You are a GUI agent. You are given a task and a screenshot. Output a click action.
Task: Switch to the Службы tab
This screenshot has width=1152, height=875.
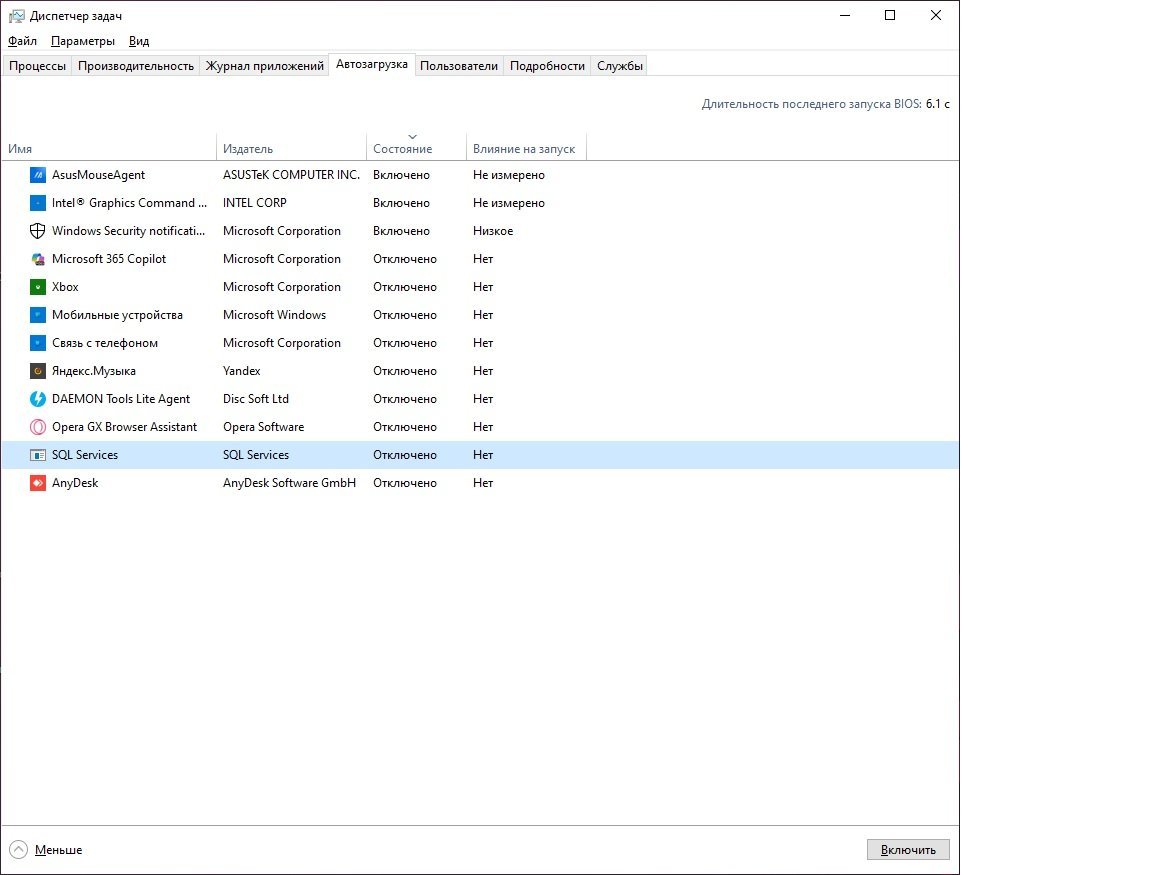click(x=619, y=66)
